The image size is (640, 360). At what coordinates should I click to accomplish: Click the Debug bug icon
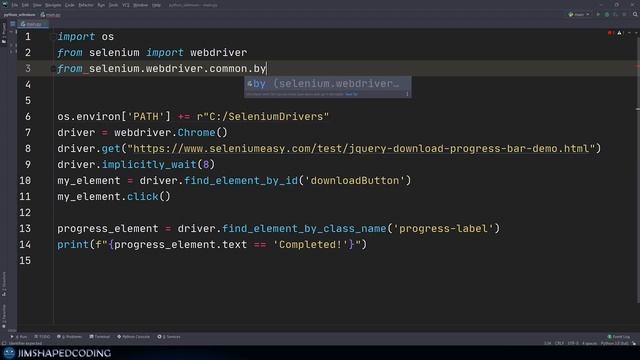(x=607, y=15)
